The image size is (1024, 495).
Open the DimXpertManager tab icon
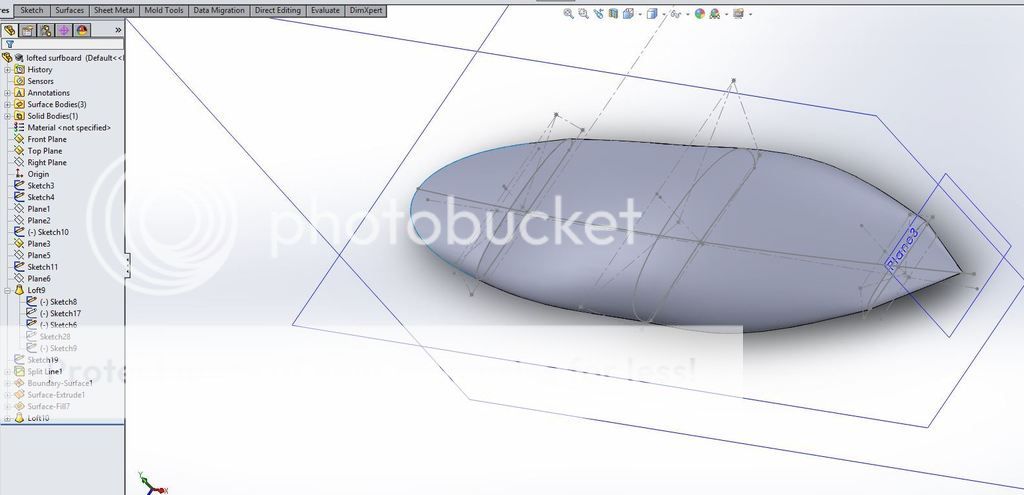[x=64, y=30]
